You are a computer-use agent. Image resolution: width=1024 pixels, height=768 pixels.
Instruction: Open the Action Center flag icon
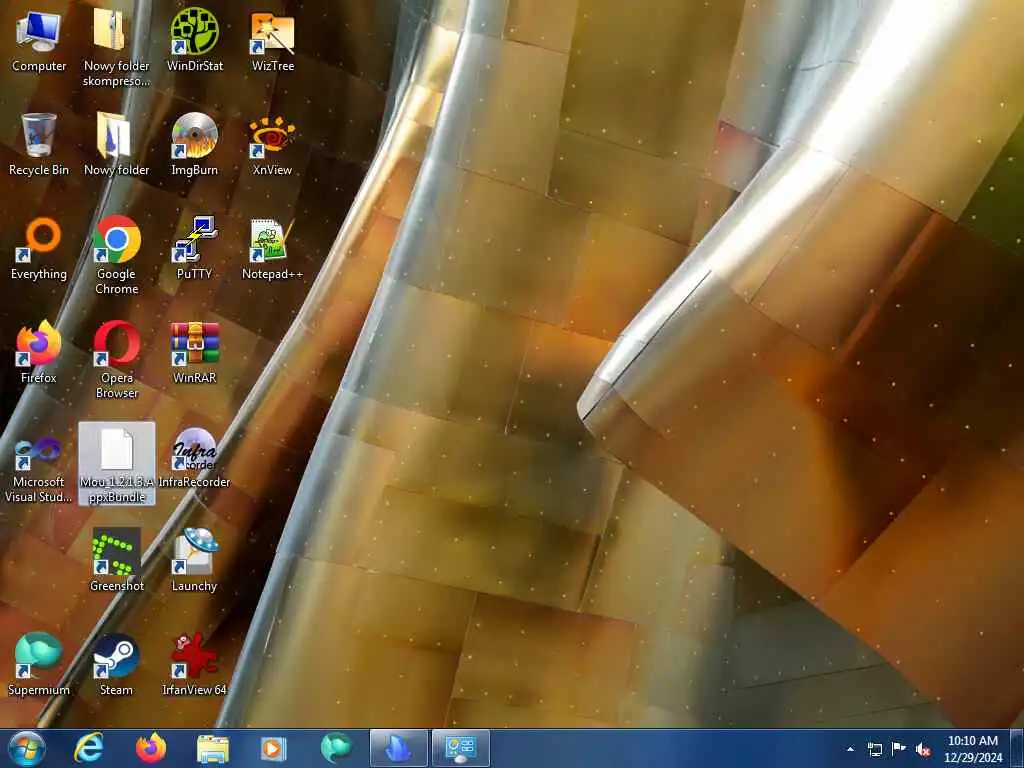899,749
